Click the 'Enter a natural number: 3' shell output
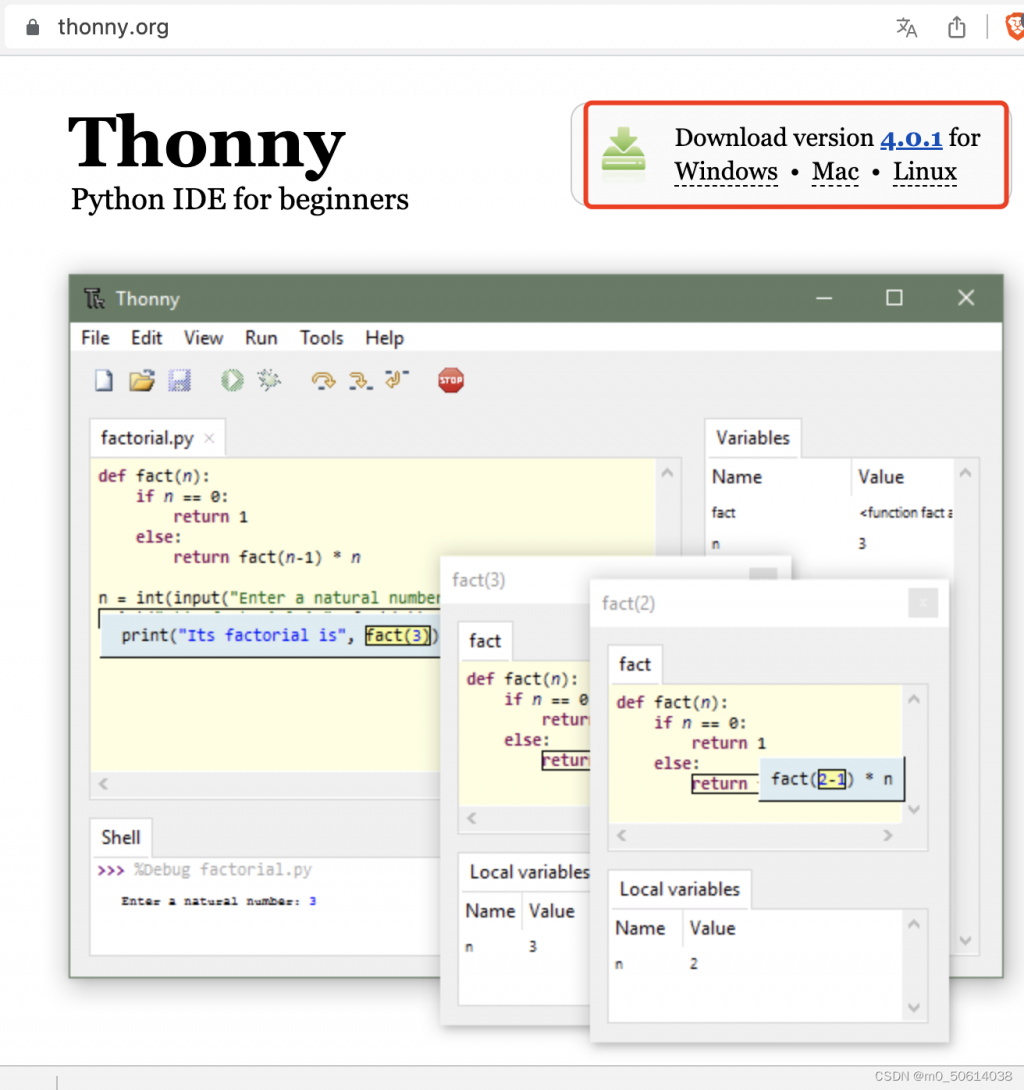This screenshot has height=1090, width=1024. click(x=218, y=901)
